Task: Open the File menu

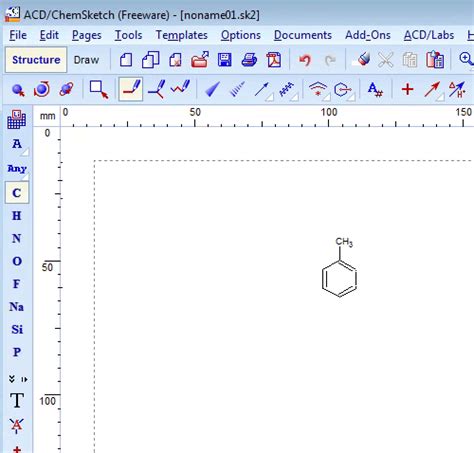Action: pyautogui.click(x=18, y=35)
